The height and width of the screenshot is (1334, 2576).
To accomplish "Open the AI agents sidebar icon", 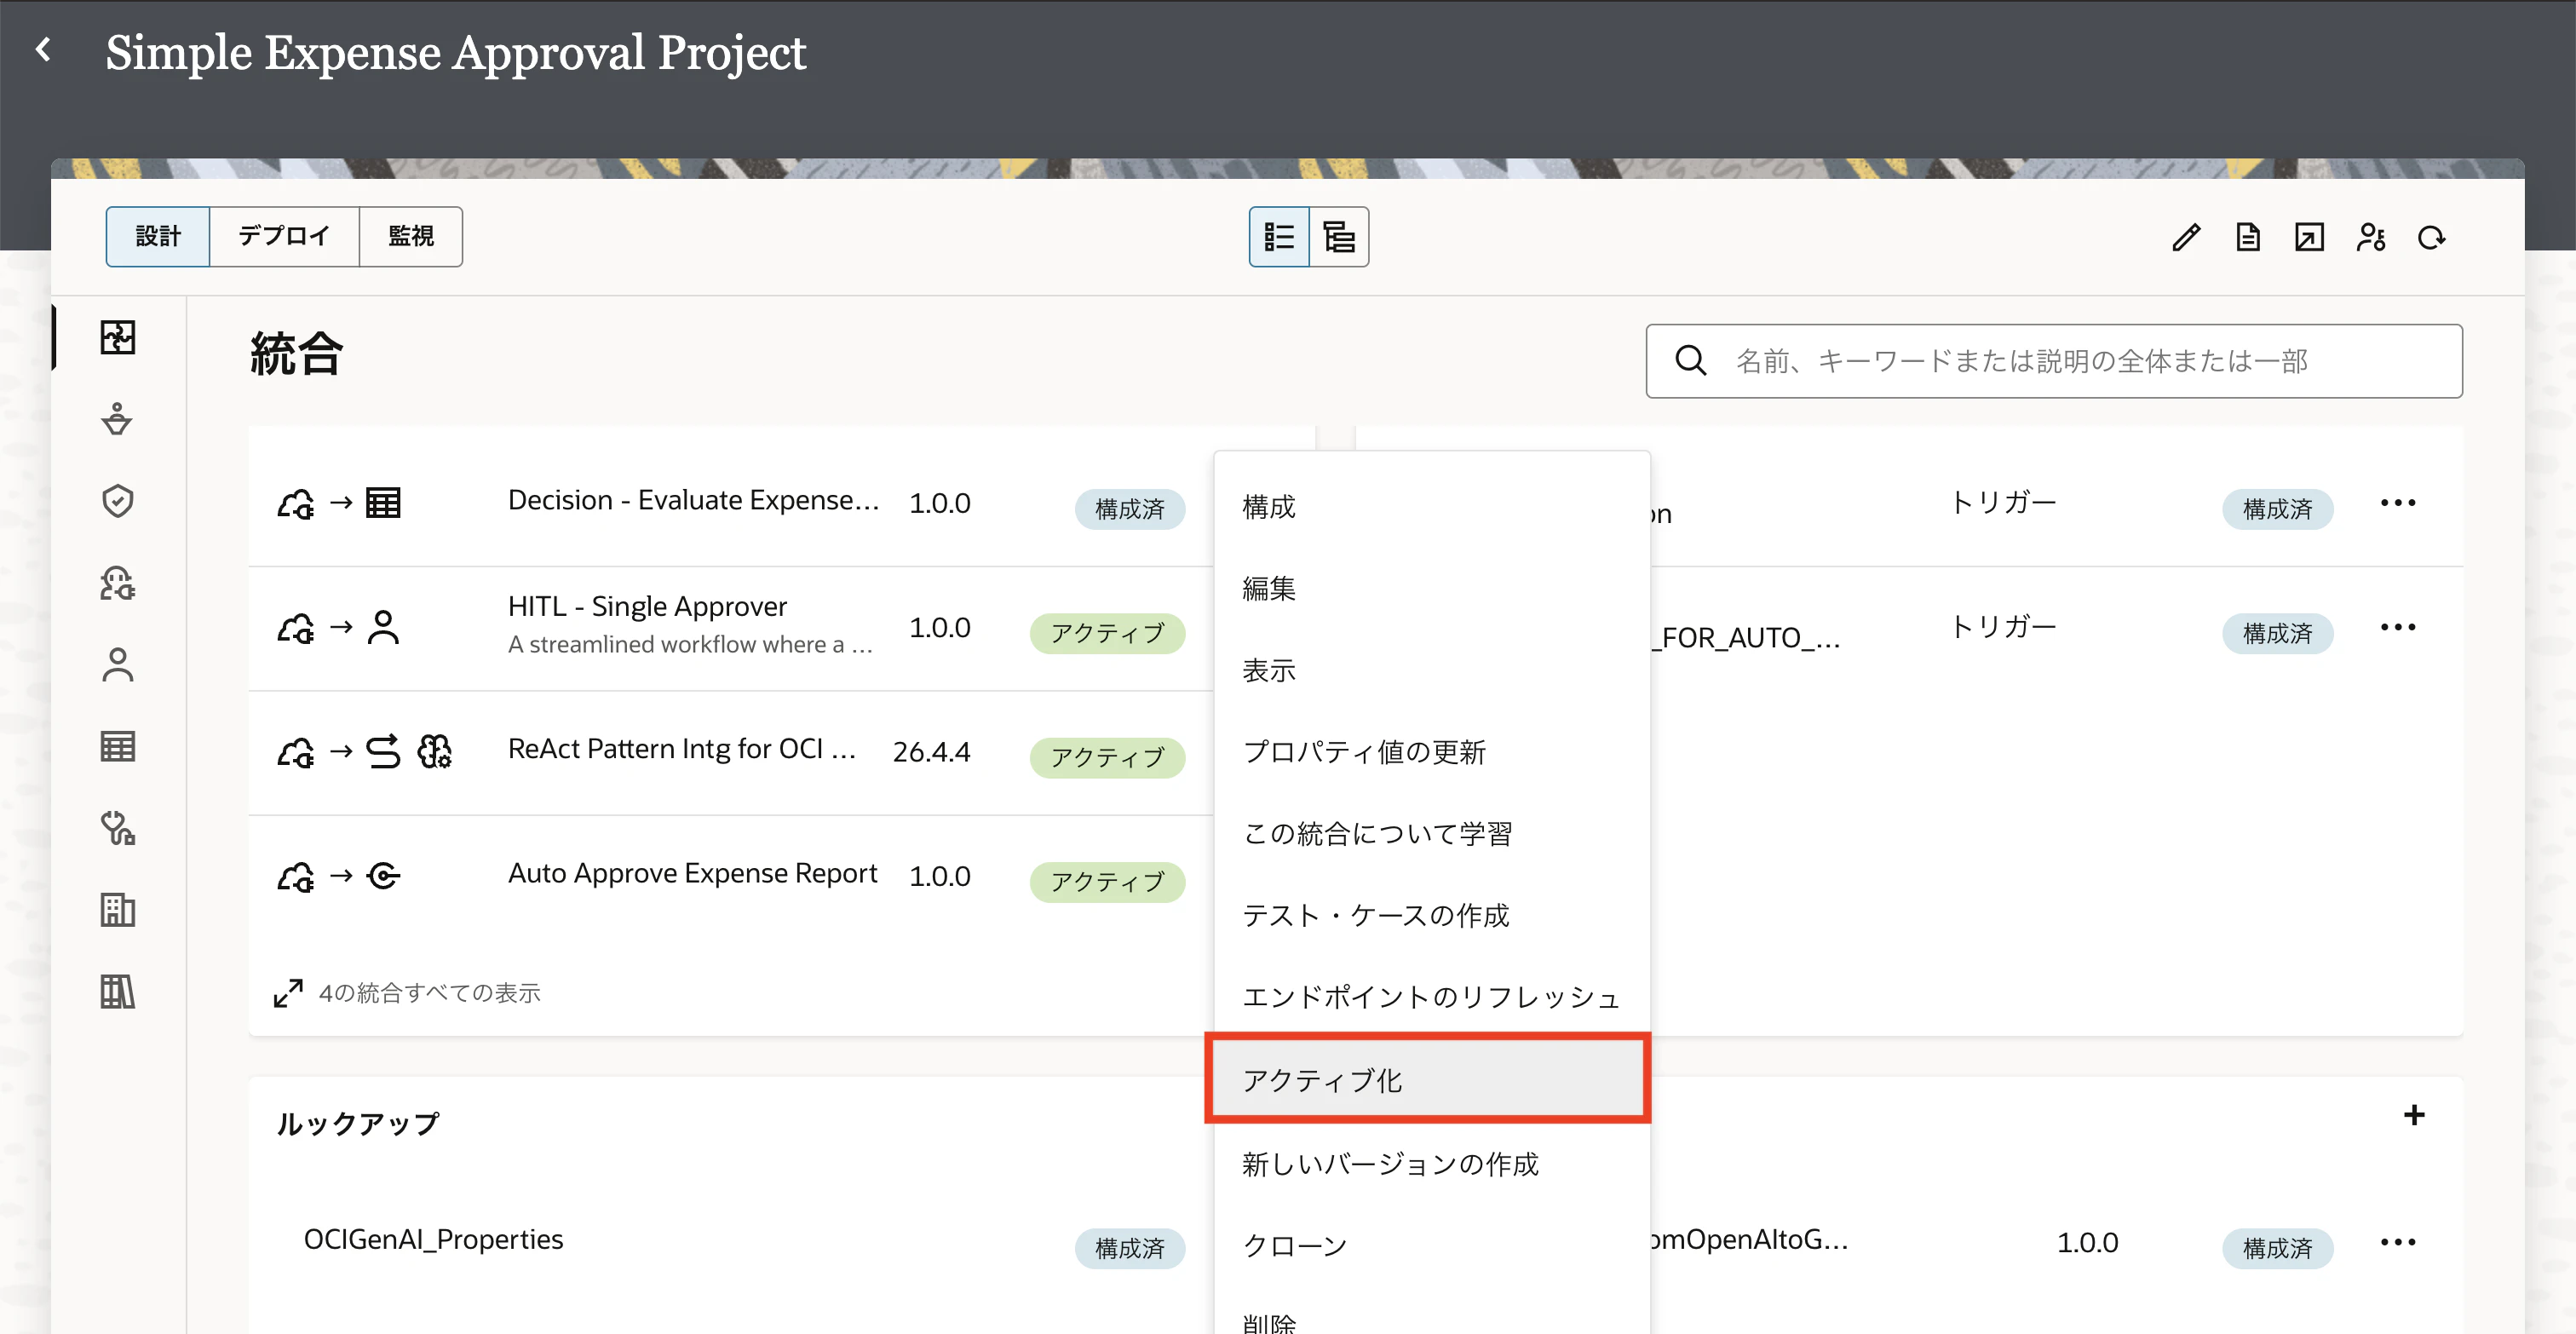I will [x=118, y=583].
